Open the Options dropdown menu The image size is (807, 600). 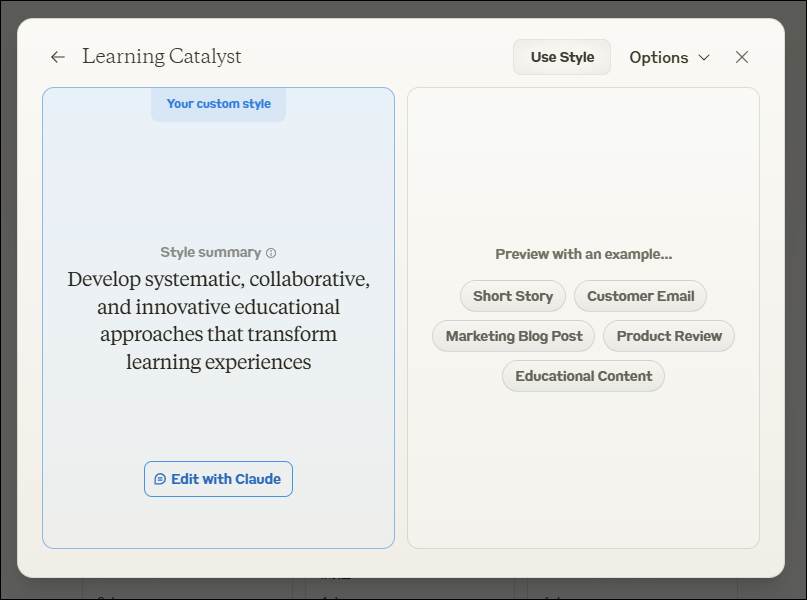(670, 57)
